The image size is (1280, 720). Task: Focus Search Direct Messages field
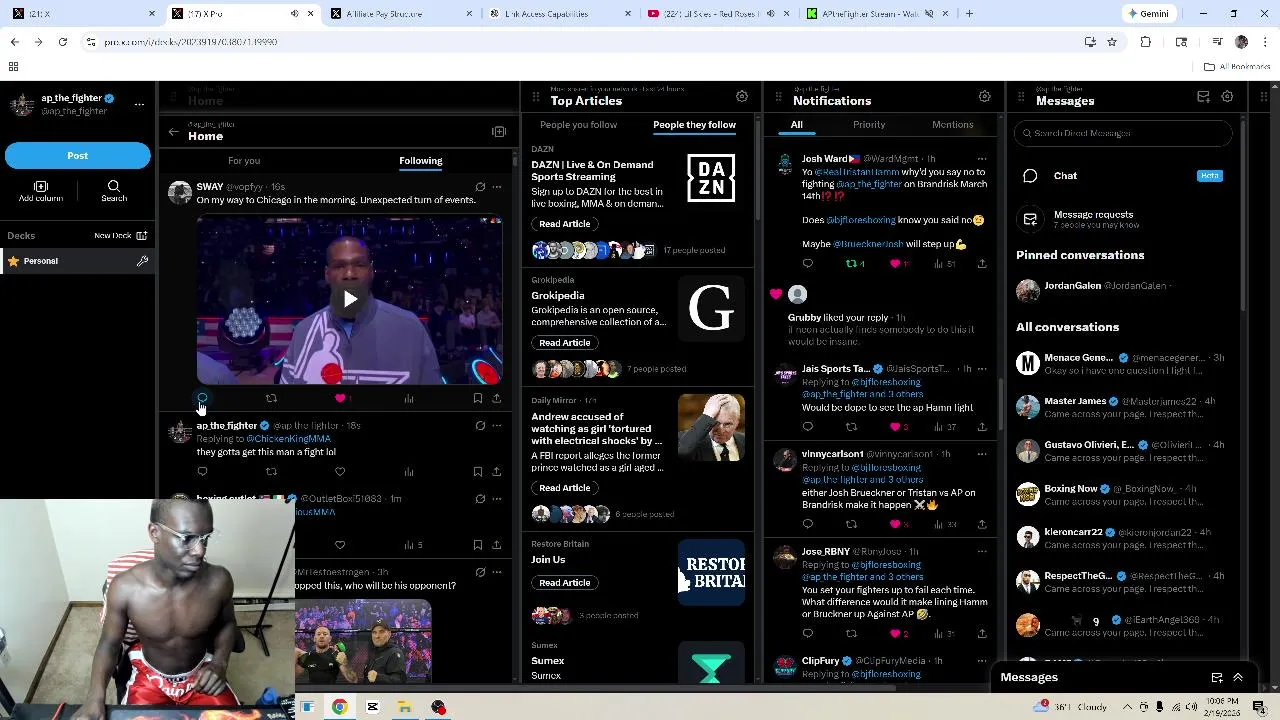point(1123,133)
